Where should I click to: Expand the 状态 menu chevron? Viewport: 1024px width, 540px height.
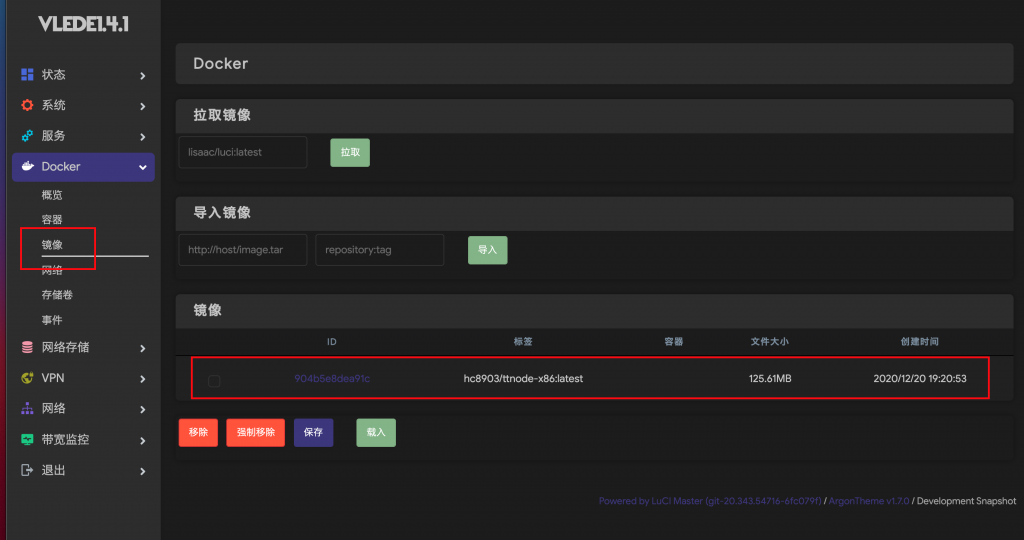143,76
